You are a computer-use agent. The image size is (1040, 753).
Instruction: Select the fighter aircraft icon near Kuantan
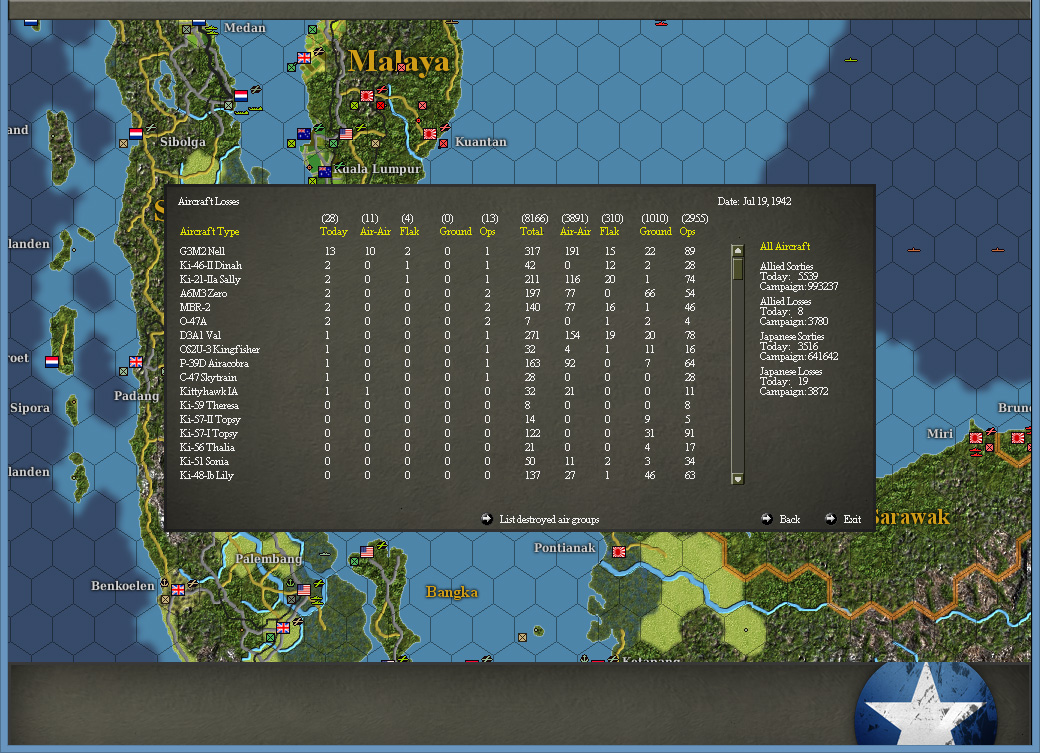coord(444,127)
